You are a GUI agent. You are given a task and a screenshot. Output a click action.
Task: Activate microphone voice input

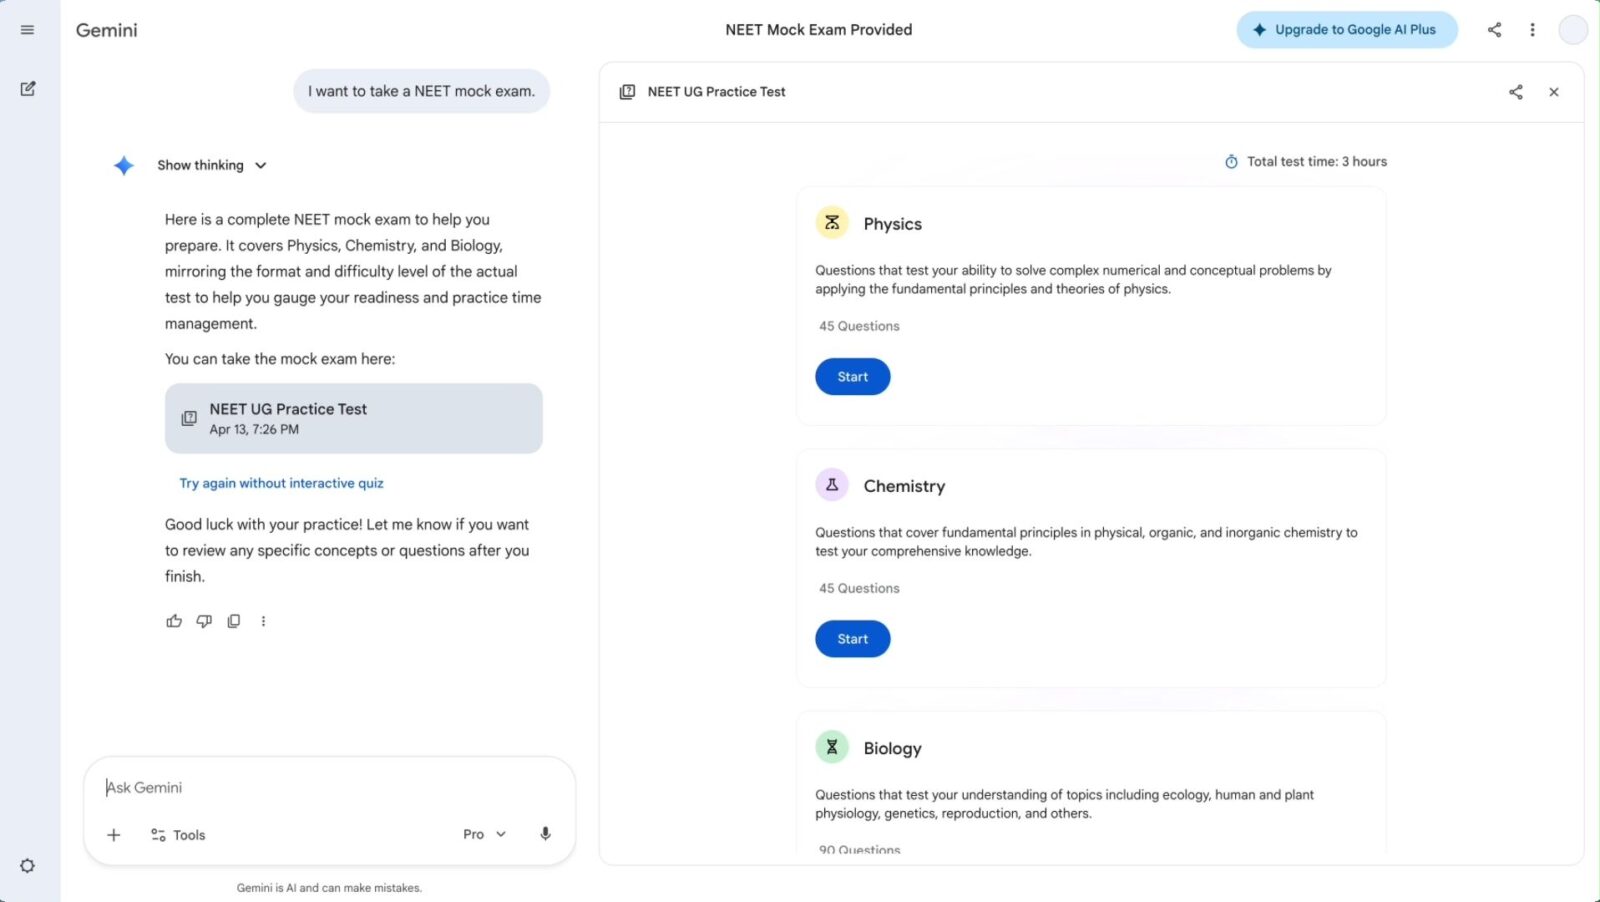[545, 834]
